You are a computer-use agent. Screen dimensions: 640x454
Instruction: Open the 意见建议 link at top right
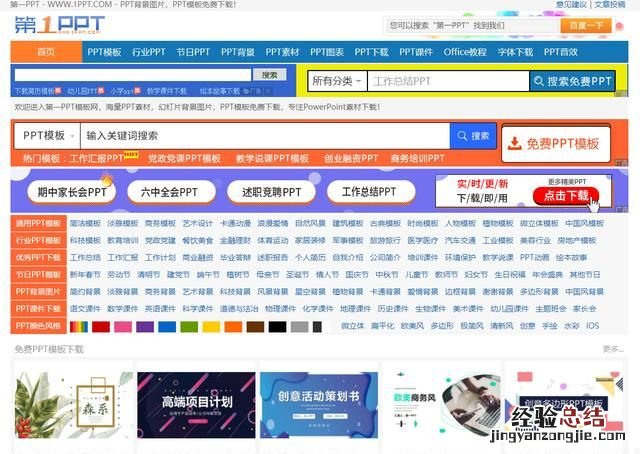(571, 4)
